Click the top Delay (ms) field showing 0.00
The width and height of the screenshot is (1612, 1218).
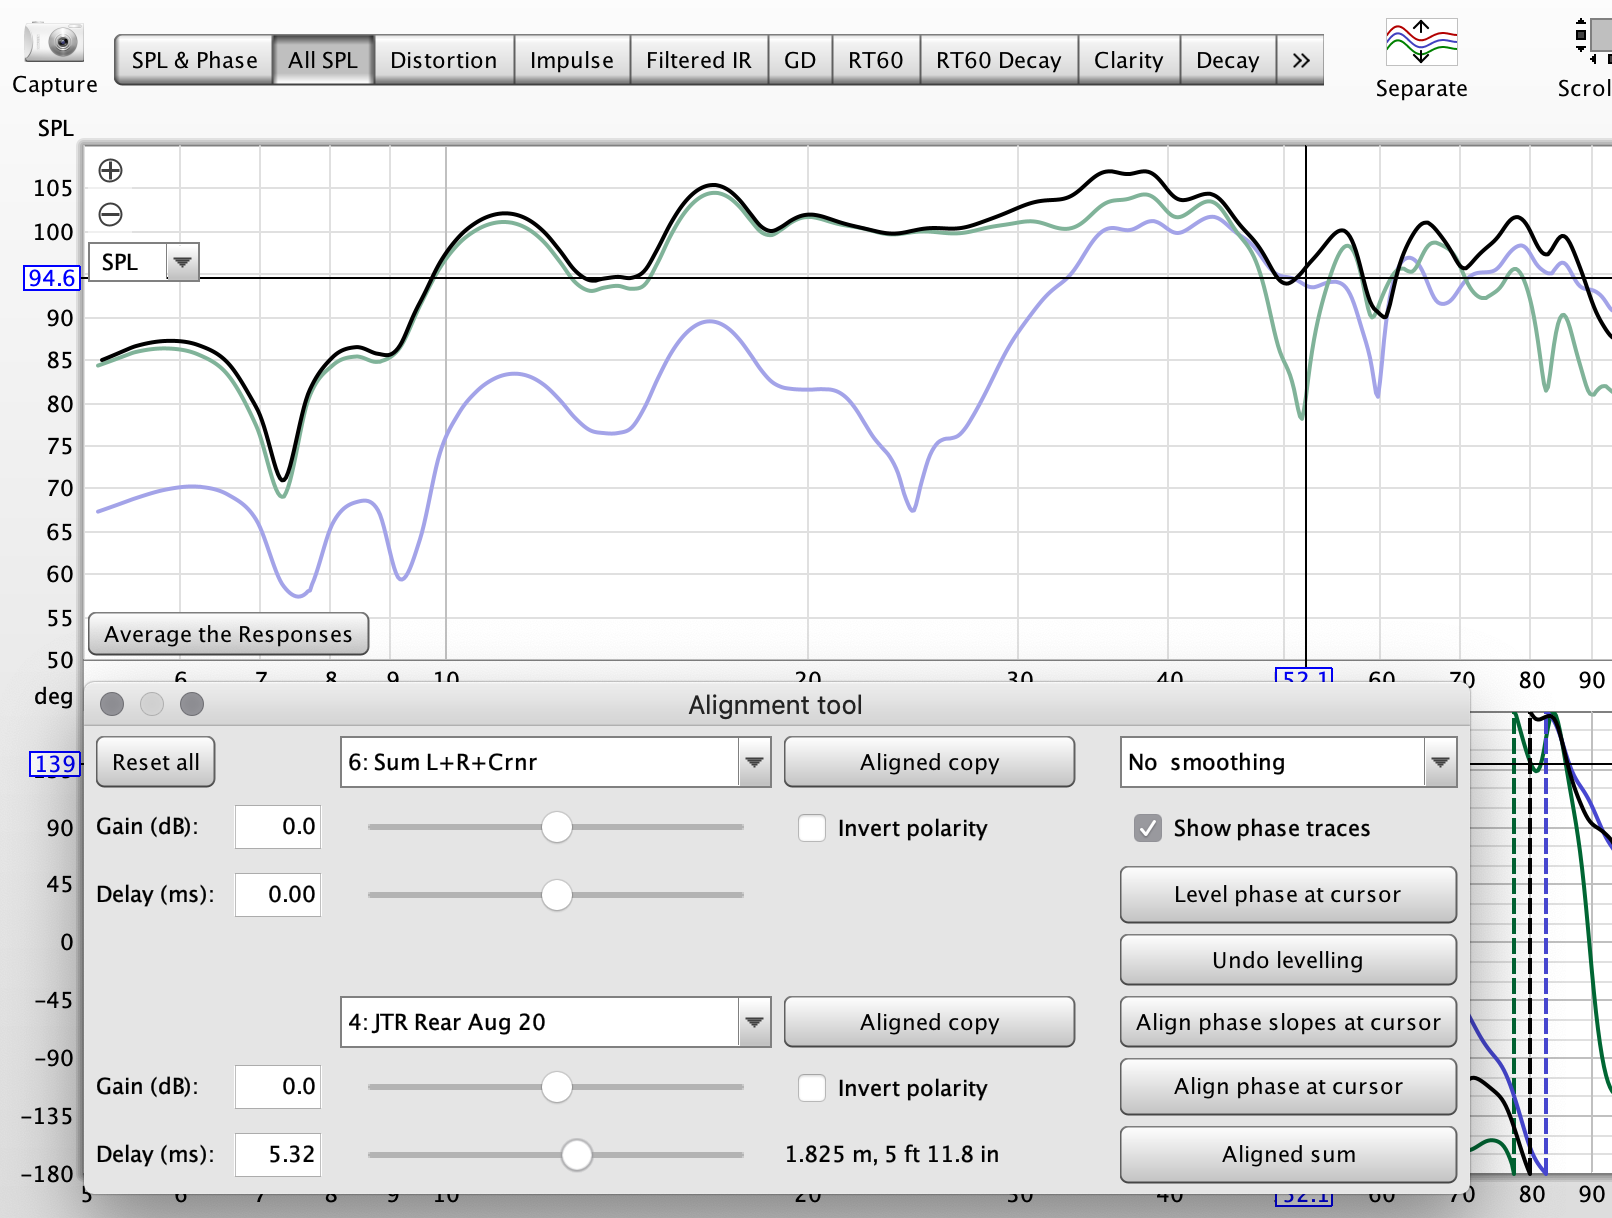(x=278, y=895)
